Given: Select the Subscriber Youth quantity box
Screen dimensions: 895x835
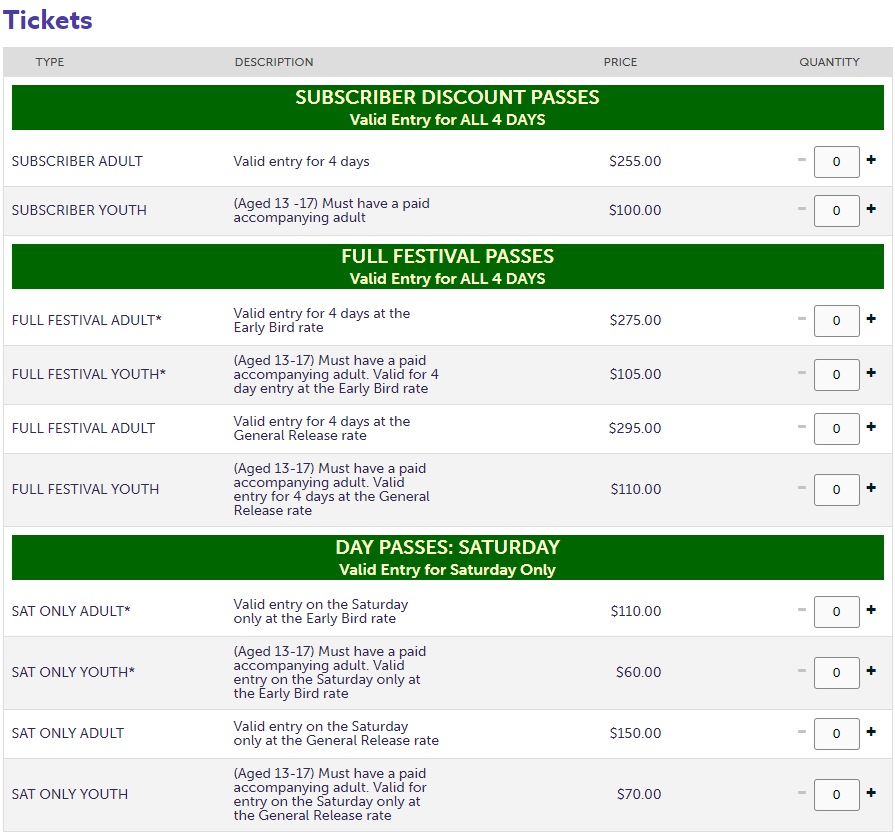Looking at the screenshot, I should [836, 210].
